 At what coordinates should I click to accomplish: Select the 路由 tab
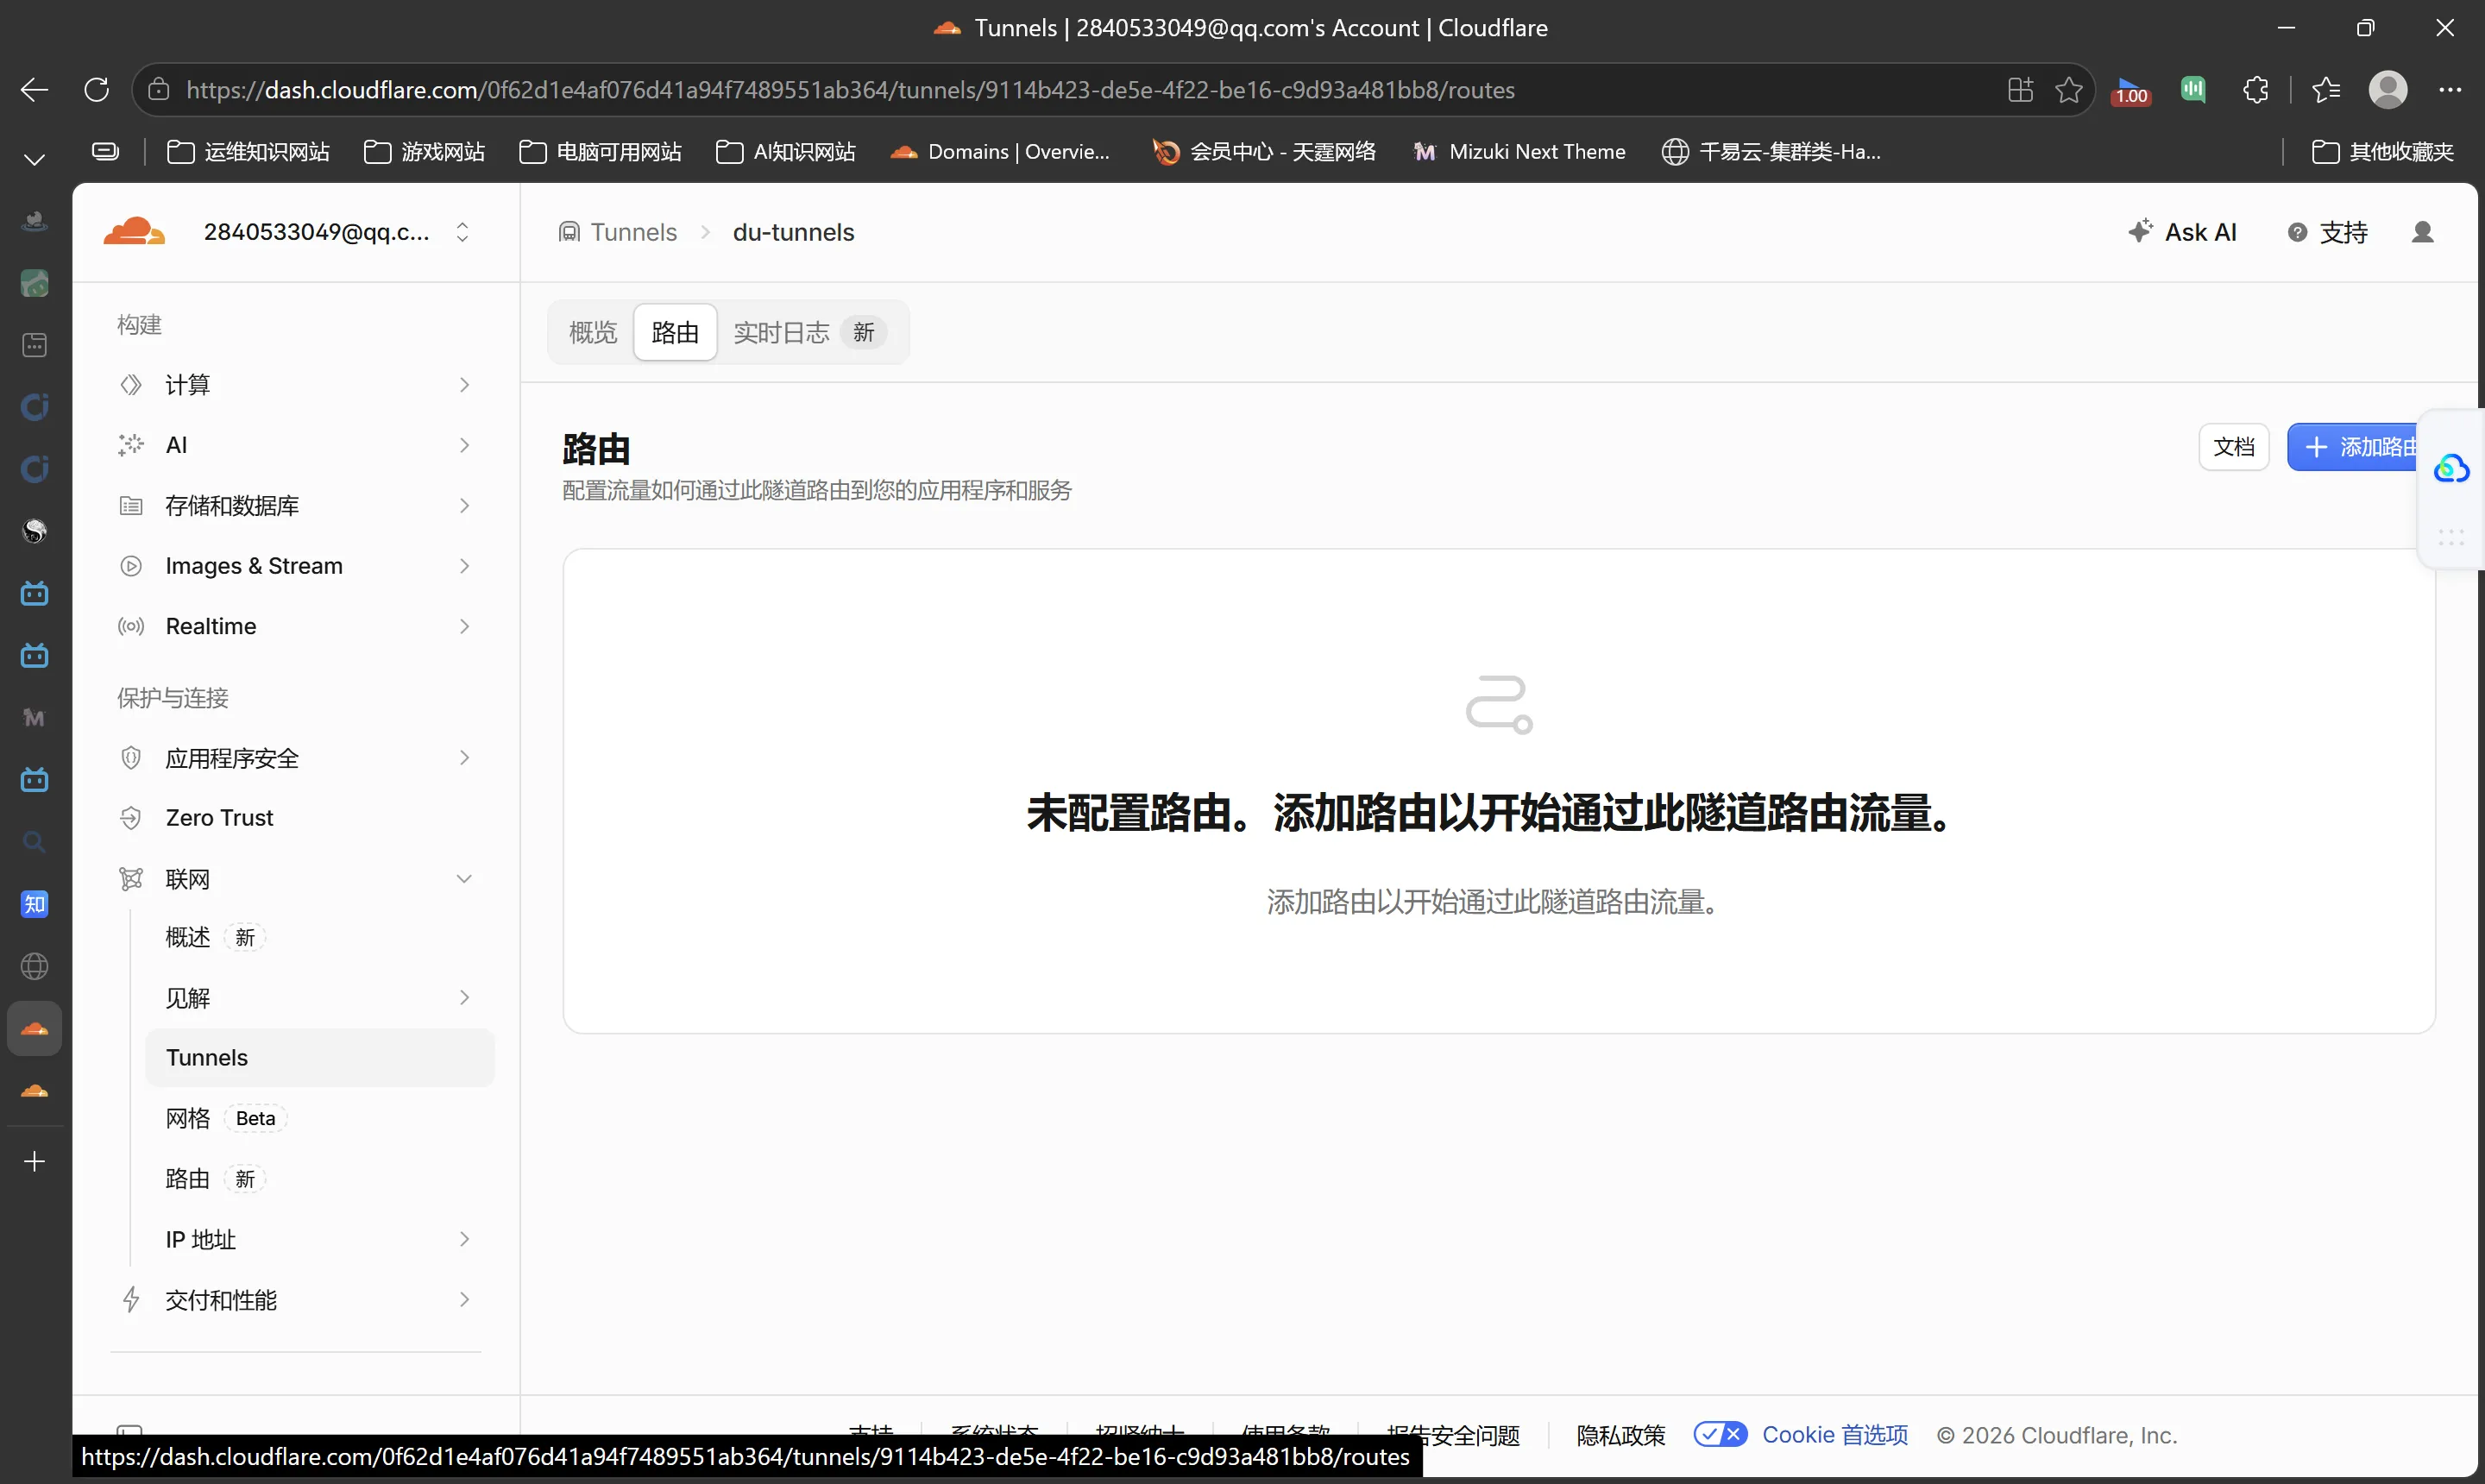tap(675, 332)
